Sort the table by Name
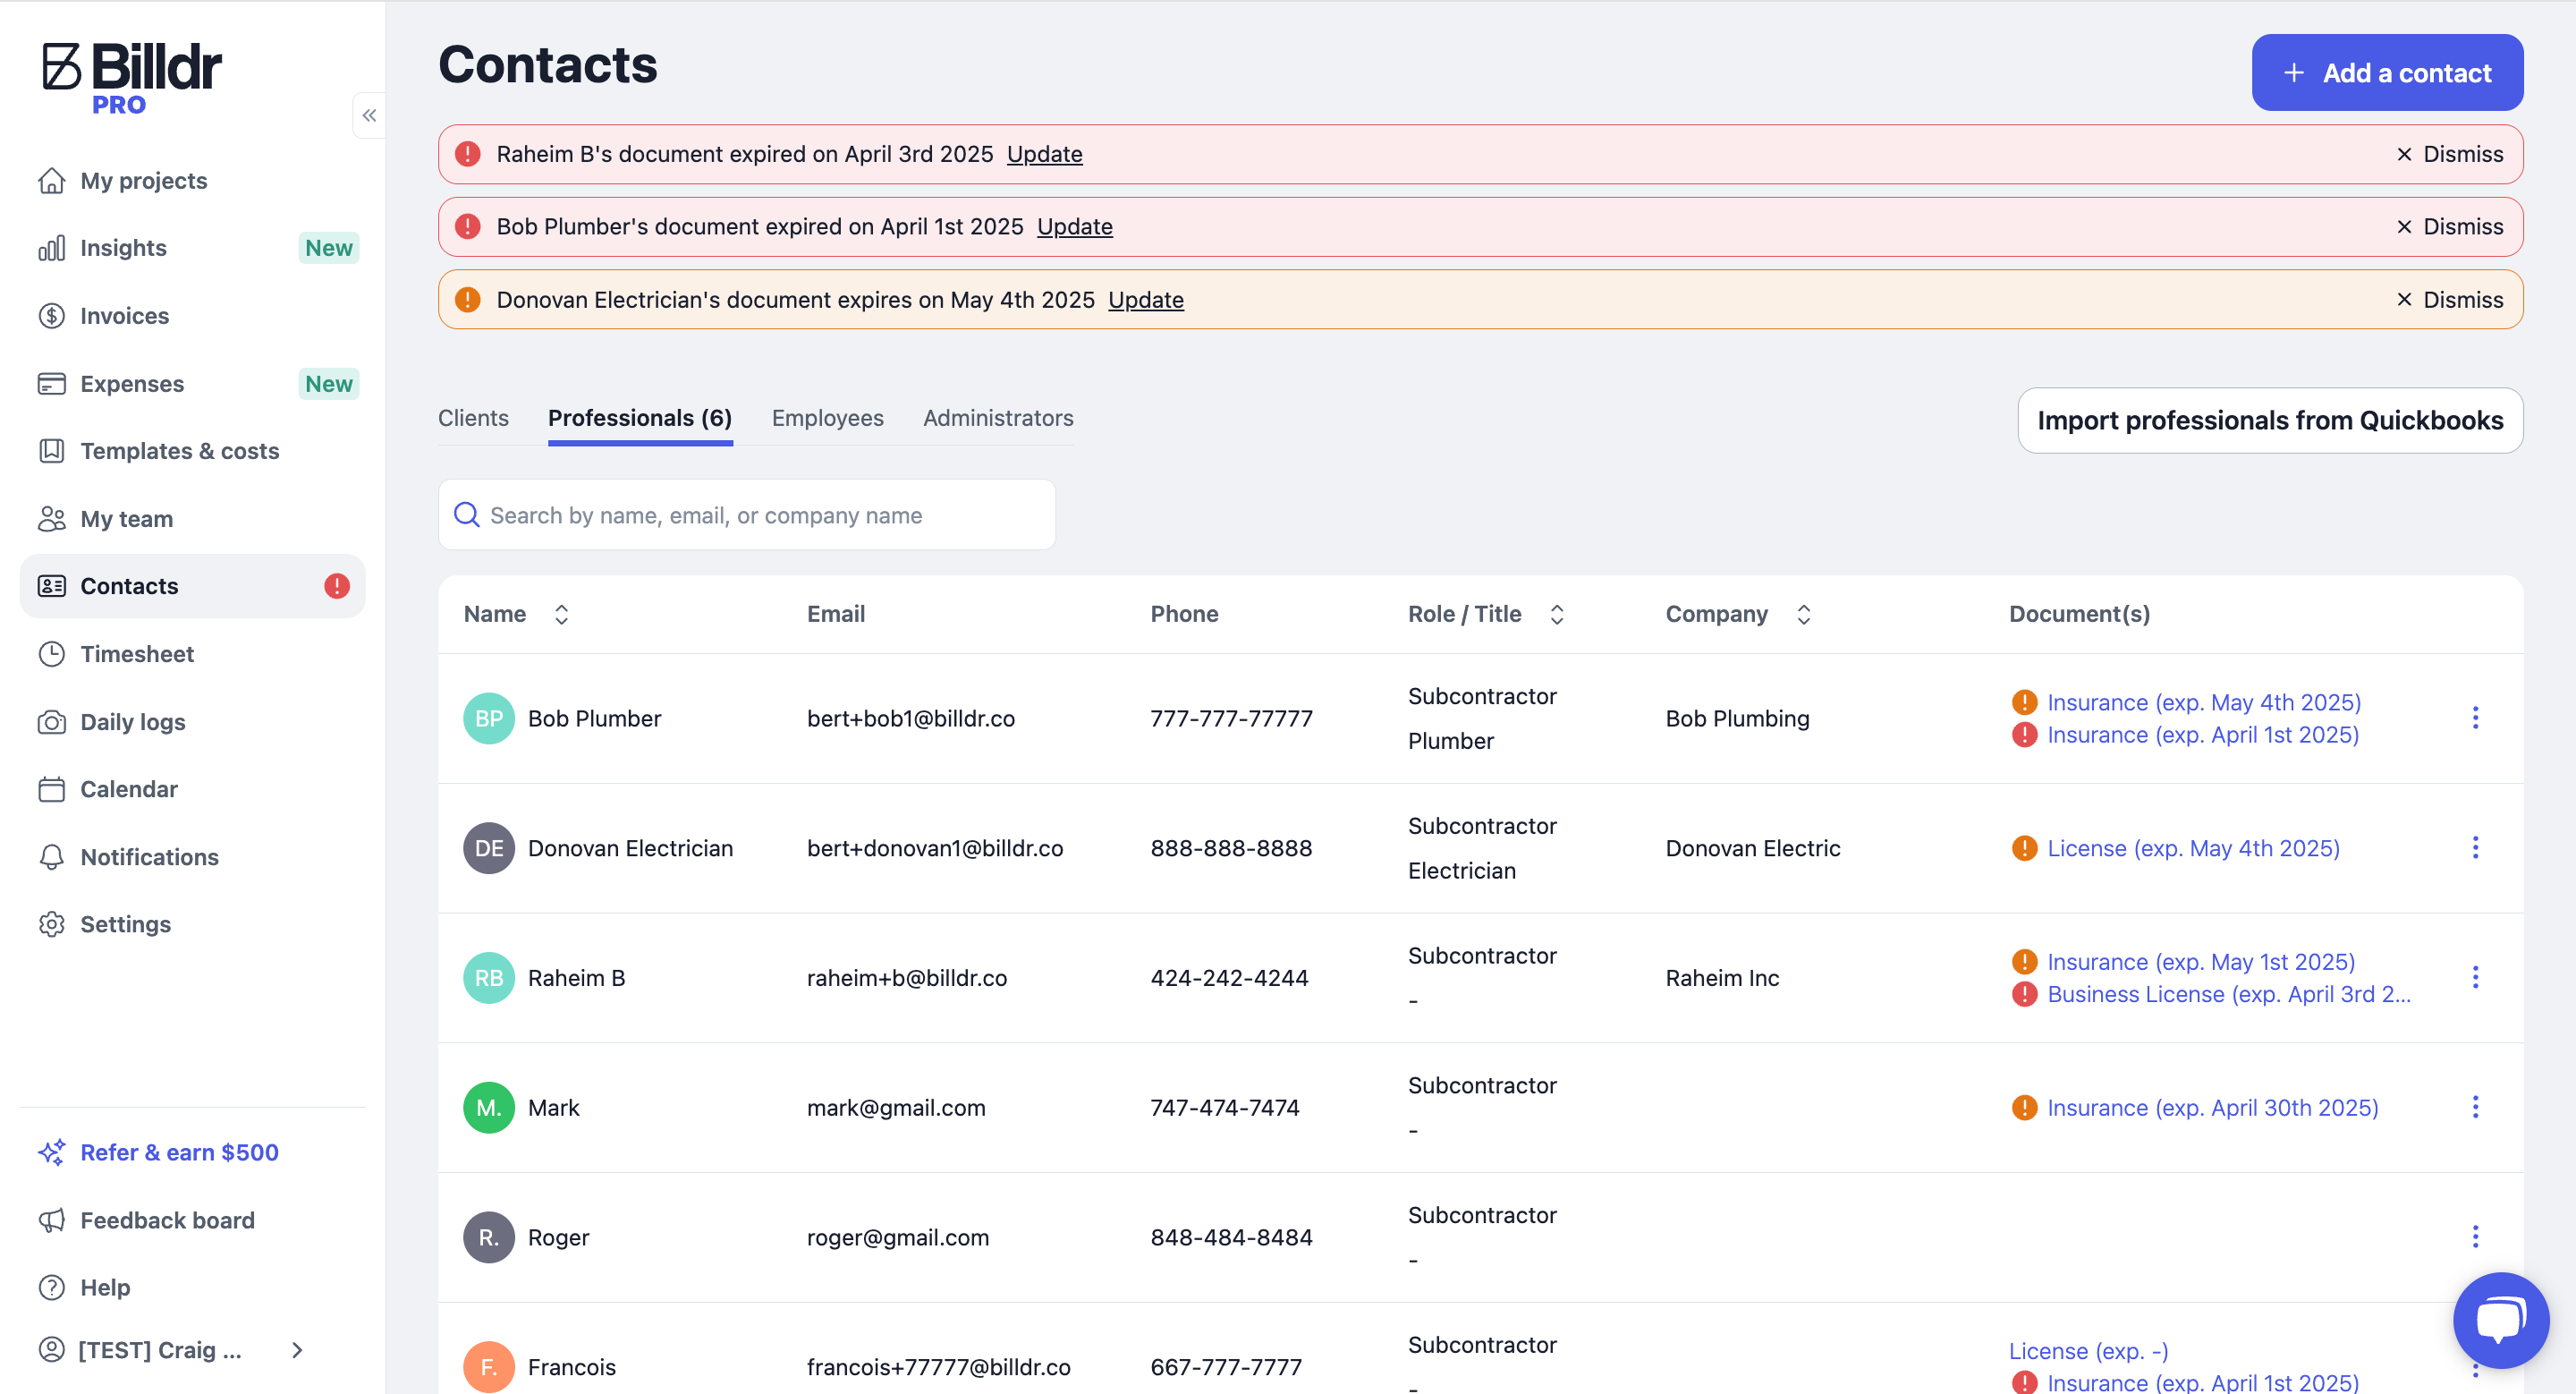This screenshot has height=1394, width=2576. coord(562,614)
